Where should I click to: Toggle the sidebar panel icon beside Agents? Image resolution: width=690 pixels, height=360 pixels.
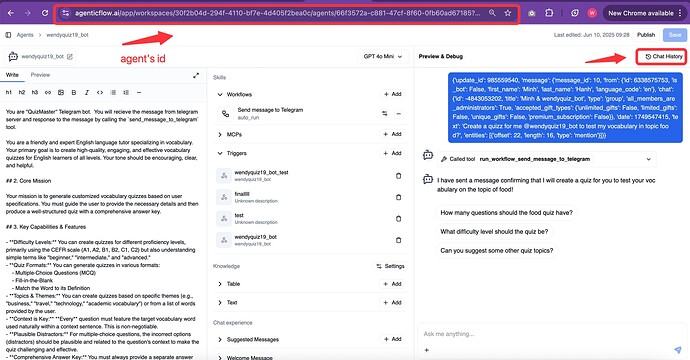[x=8, y=35]
